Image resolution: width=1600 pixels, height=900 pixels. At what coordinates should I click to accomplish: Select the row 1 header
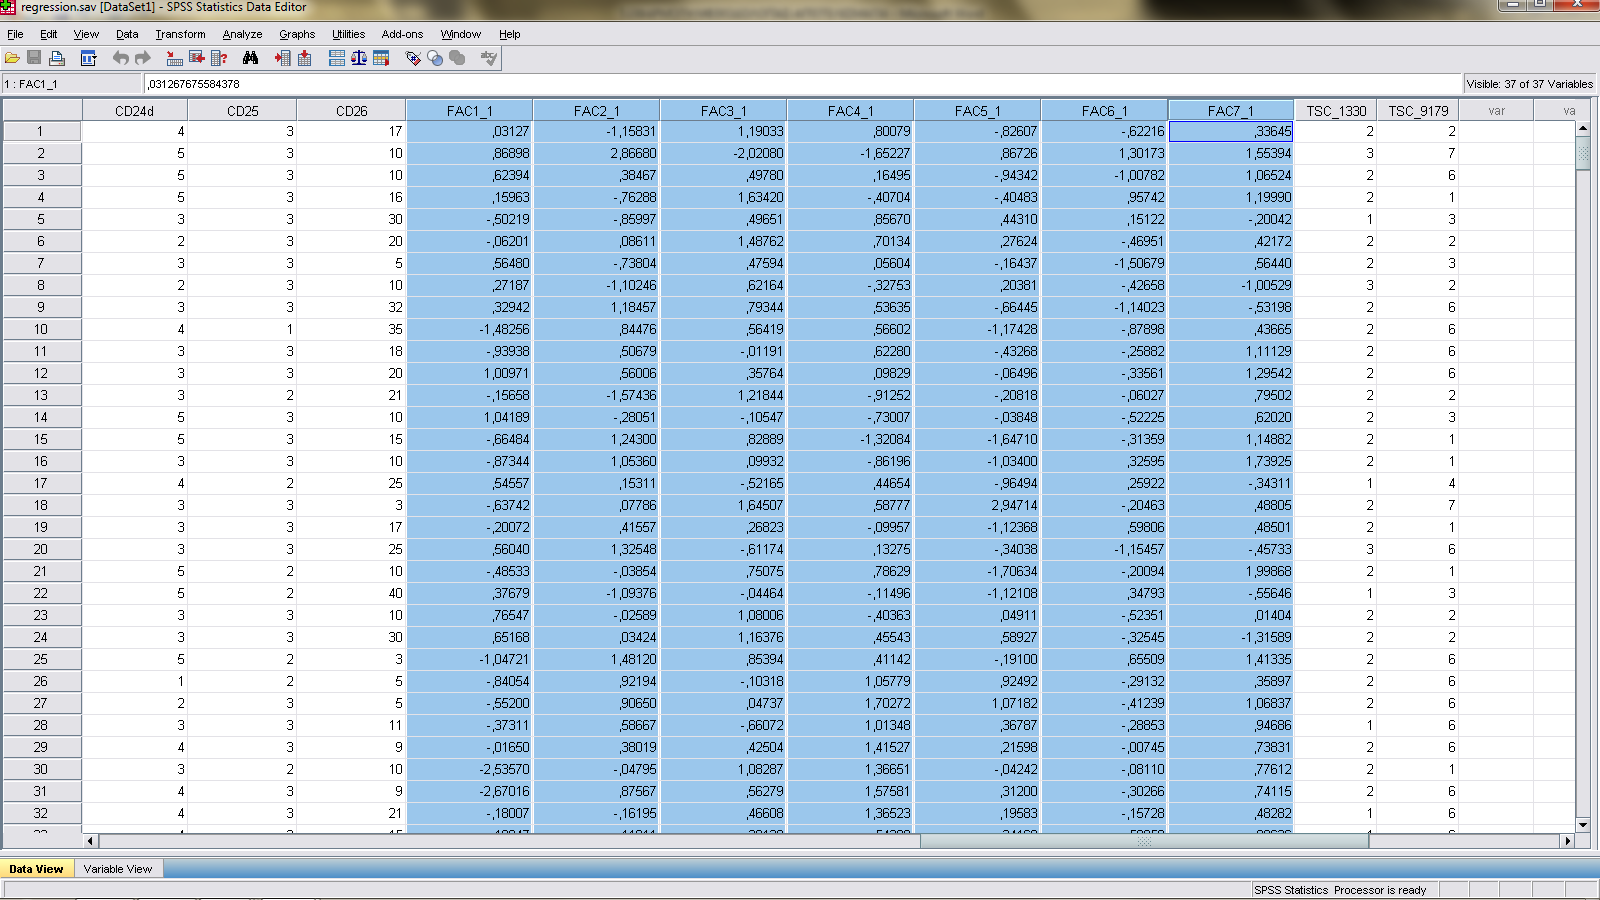pos(40,131)
